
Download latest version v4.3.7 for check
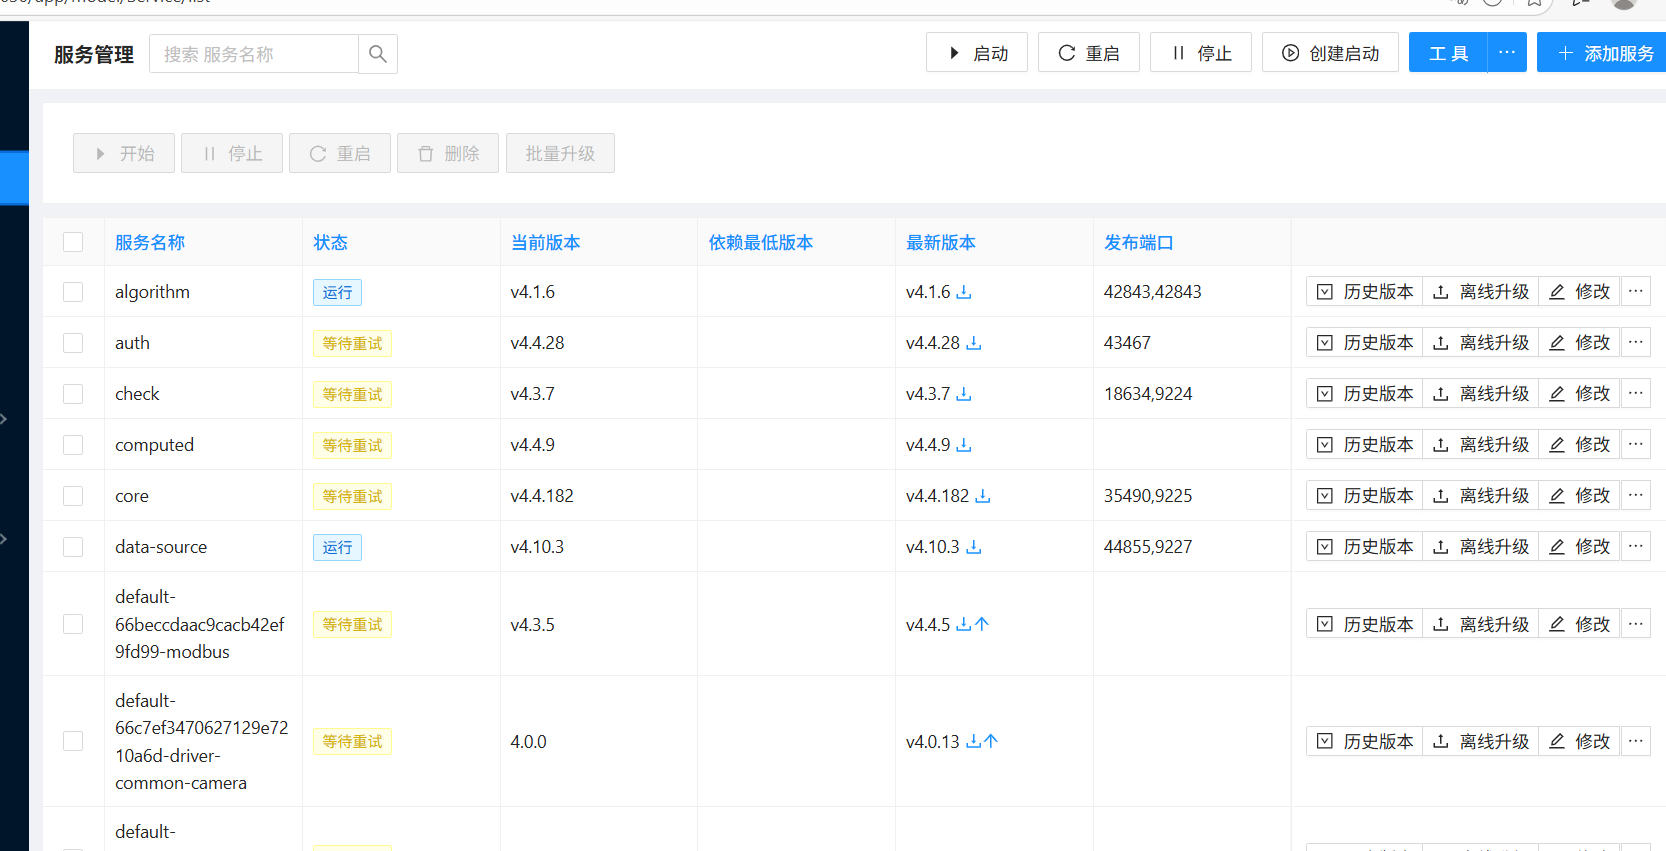[x=964, y=394]
